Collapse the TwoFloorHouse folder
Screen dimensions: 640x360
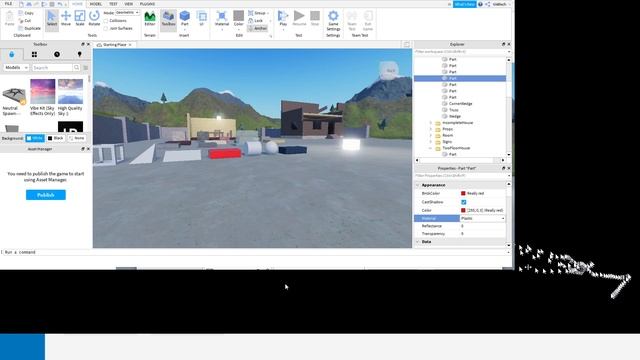coord(430,148)
